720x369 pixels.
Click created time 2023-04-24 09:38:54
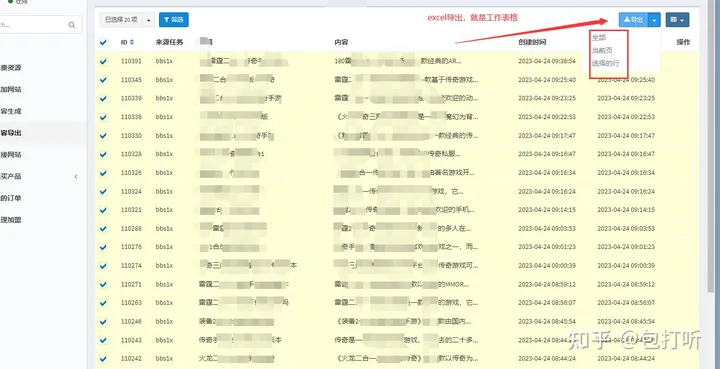[x=547, y=61]
